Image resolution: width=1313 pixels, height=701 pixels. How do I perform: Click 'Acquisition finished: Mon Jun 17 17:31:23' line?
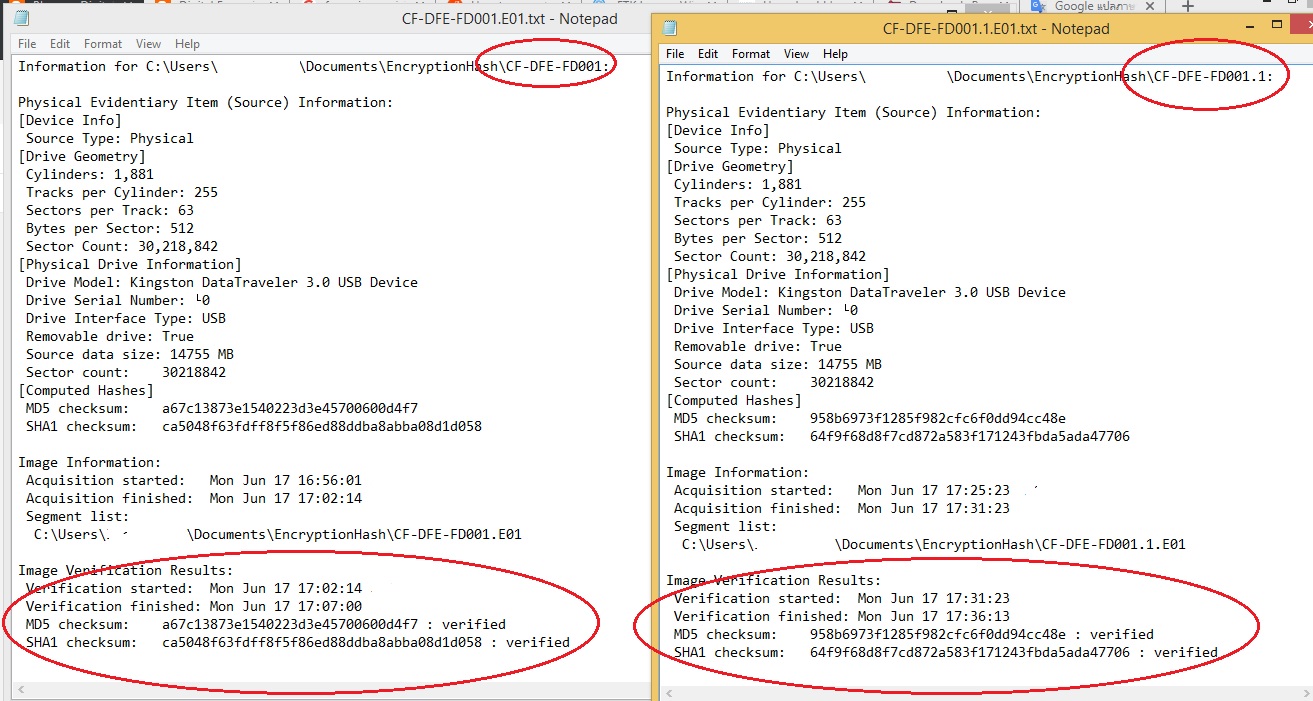[x=842, y=508]
